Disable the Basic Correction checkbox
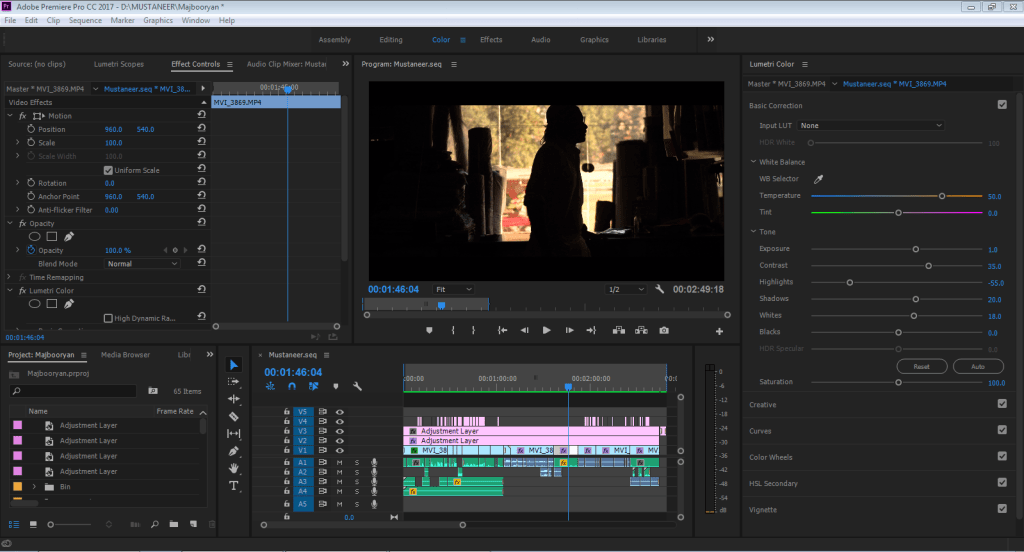This screenshot has width=1024, height=552. 1002,105
